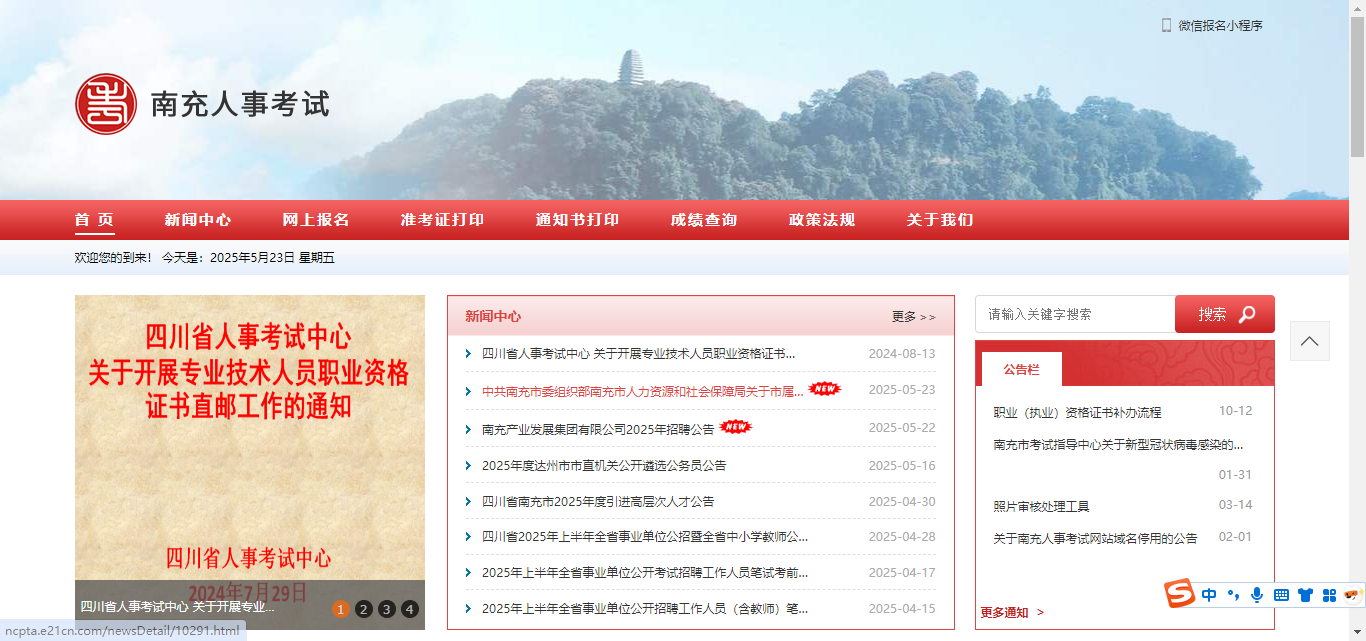The height and width of the screenshot is (641, 1366).
Task: Open news 四川省2025年上半年全省事业单位公招
Action: point(645,537)
